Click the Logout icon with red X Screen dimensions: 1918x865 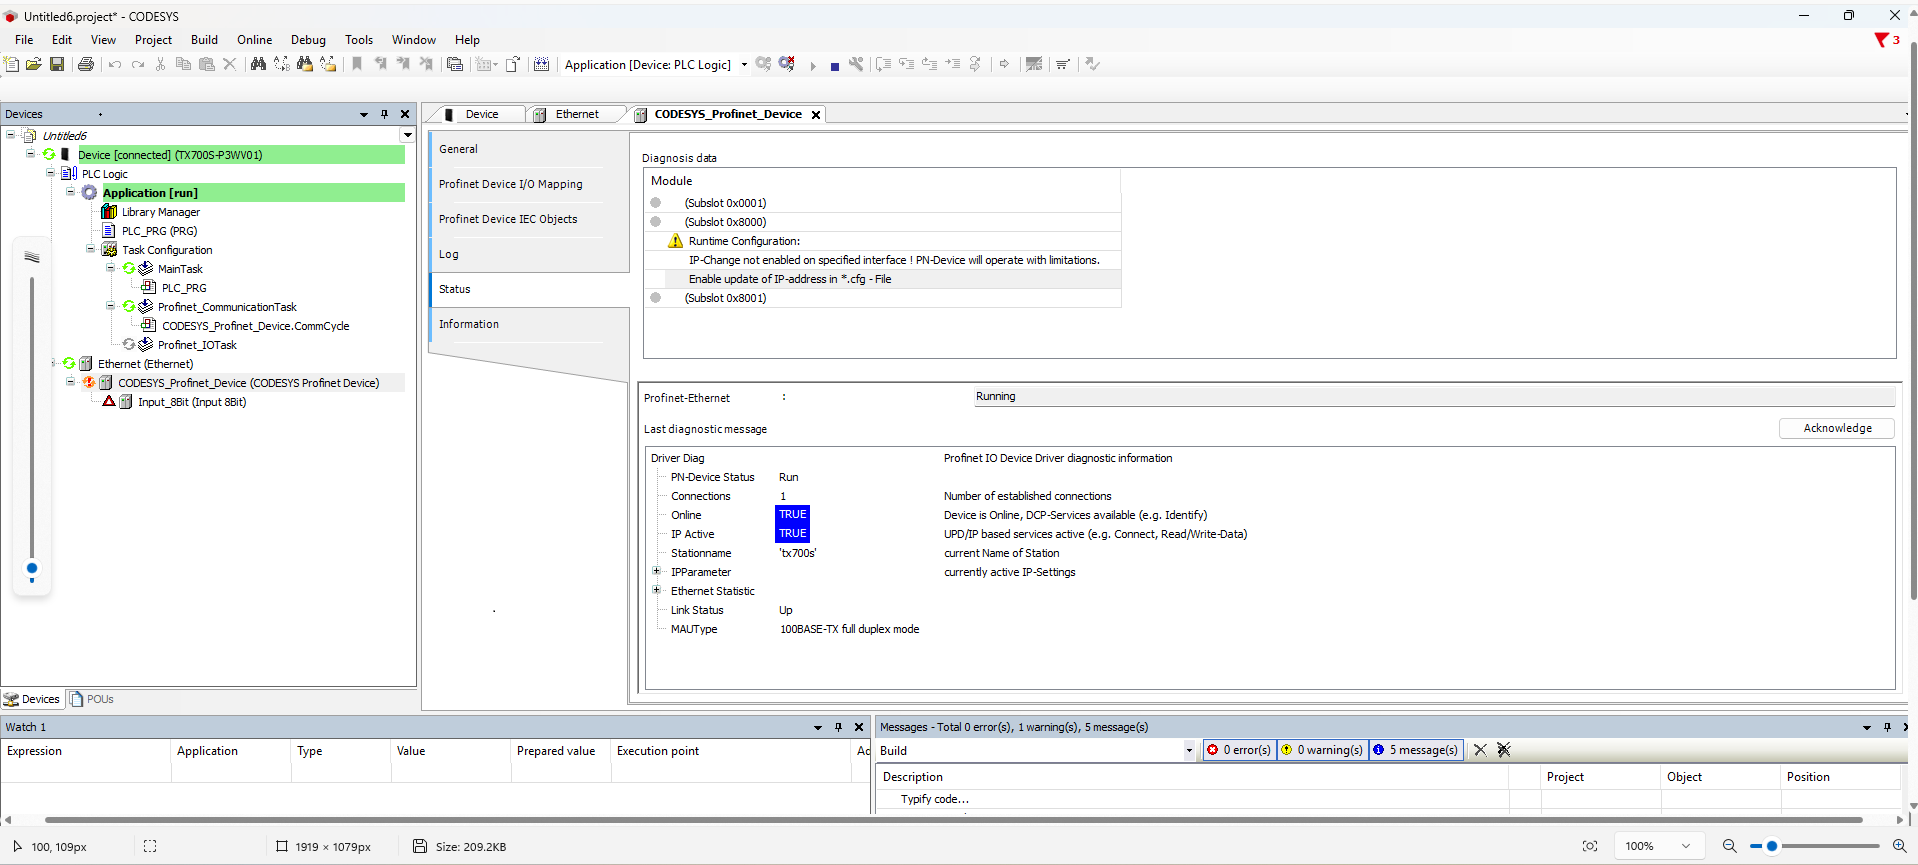click(787, 64)
